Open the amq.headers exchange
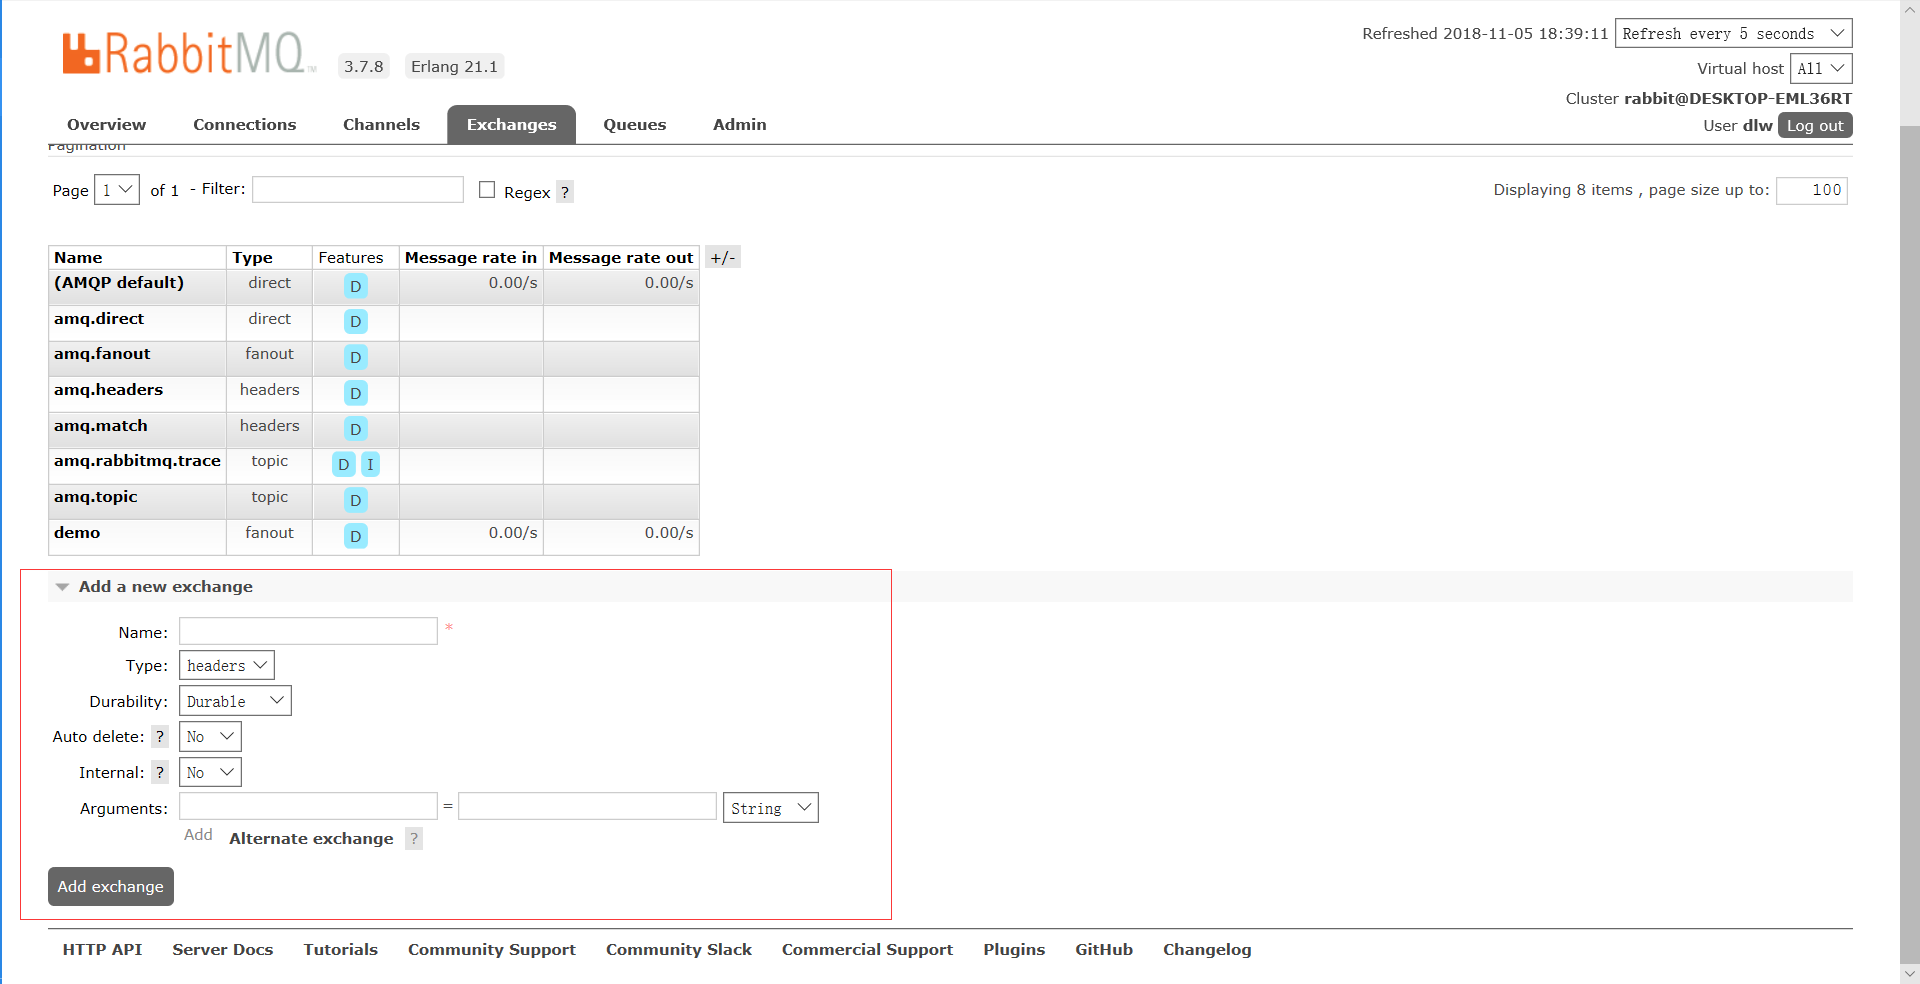The height and width of the screenshot is (984, 1920). (x=108, y=390)
